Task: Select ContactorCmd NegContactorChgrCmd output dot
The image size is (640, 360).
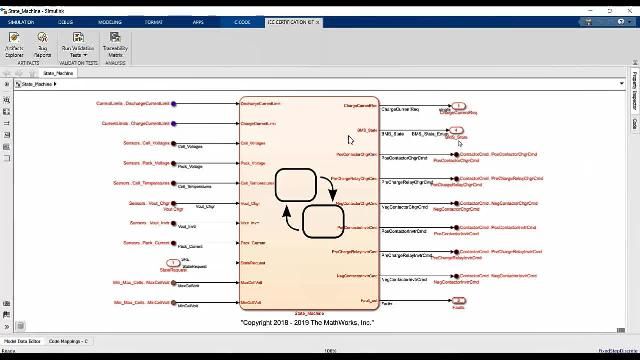Action: pyautogui.click(x=456, y=203)
